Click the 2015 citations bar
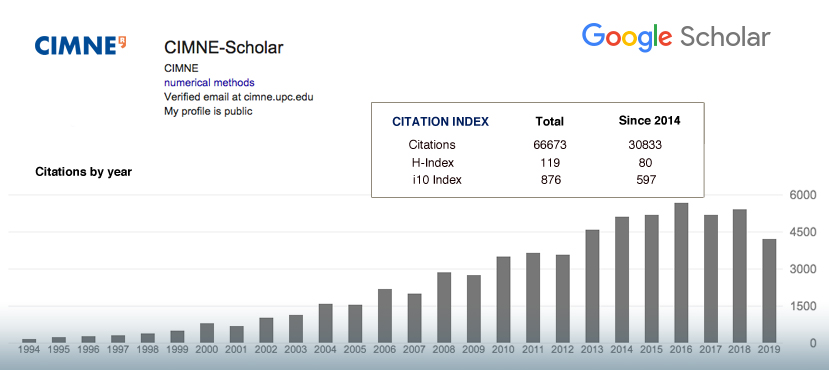Image resolution: width=829 pixels, height=370 pixels. click(651, 279)
